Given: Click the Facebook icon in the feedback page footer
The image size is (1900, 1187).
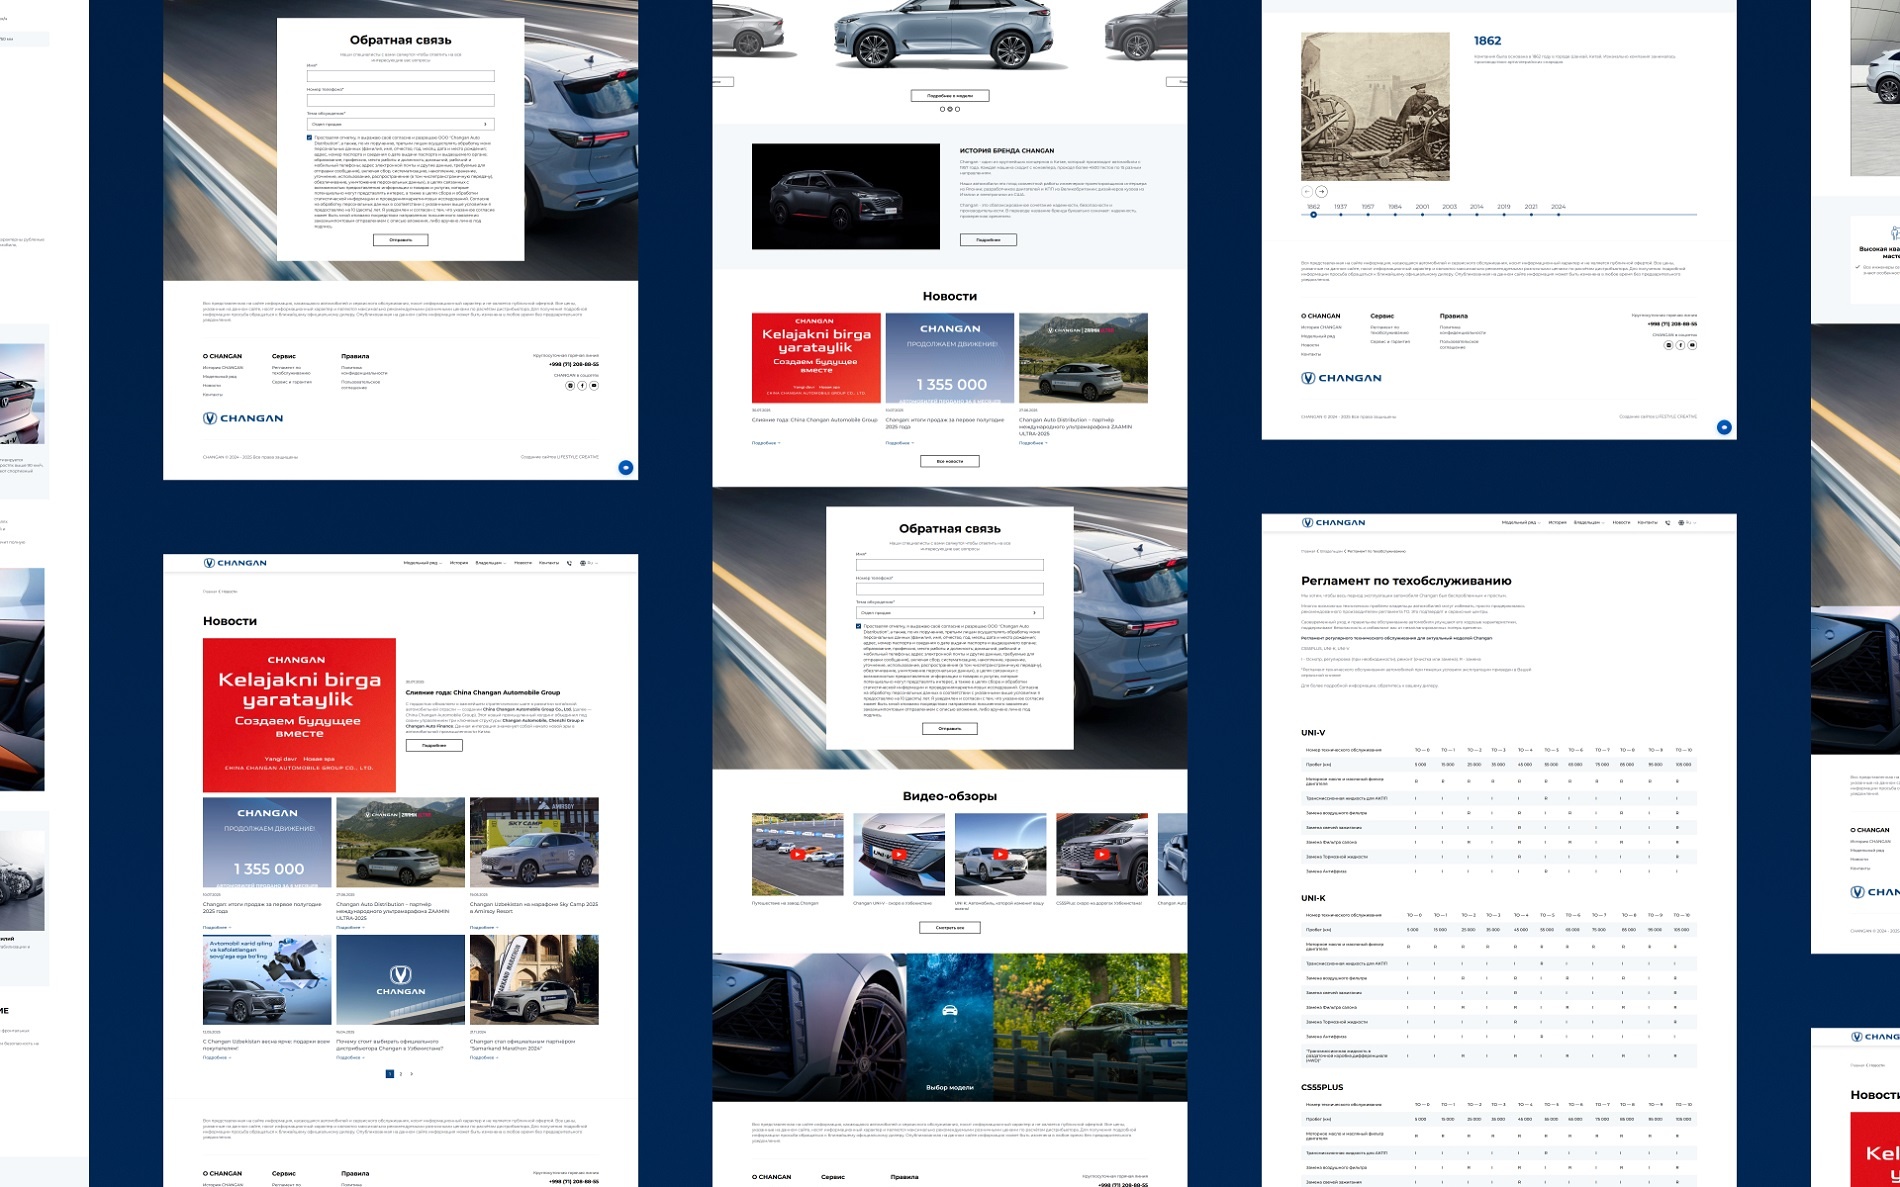Looking at the screenshot, I should click(x=582, y=385).
